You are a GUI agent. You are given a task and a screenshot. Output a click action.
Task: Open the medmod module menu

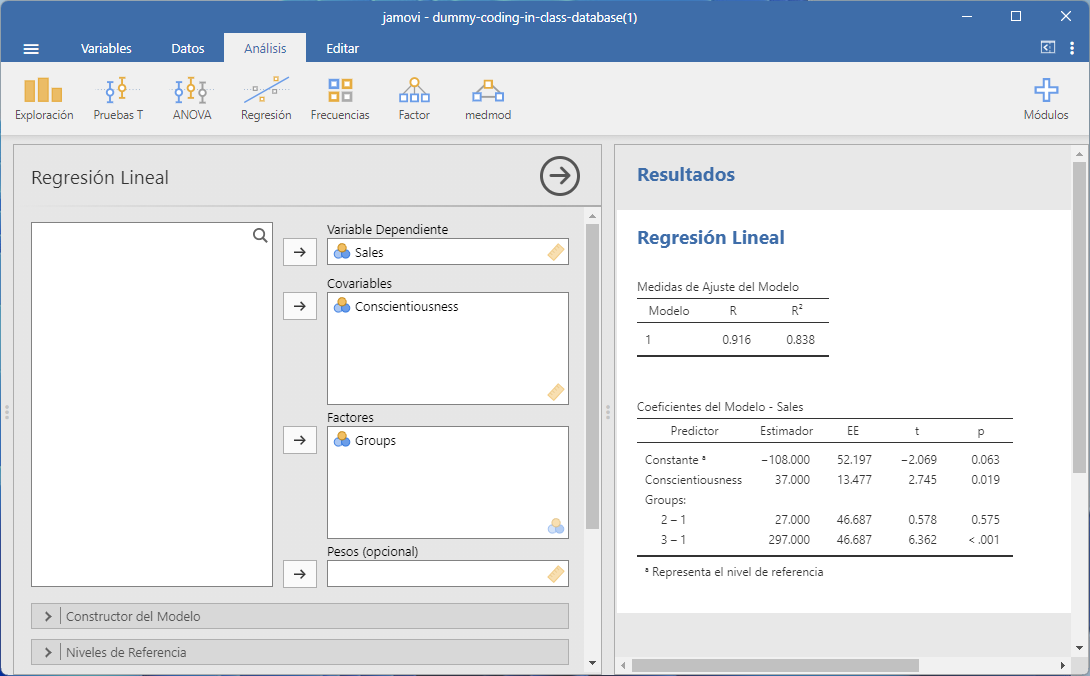488,99
